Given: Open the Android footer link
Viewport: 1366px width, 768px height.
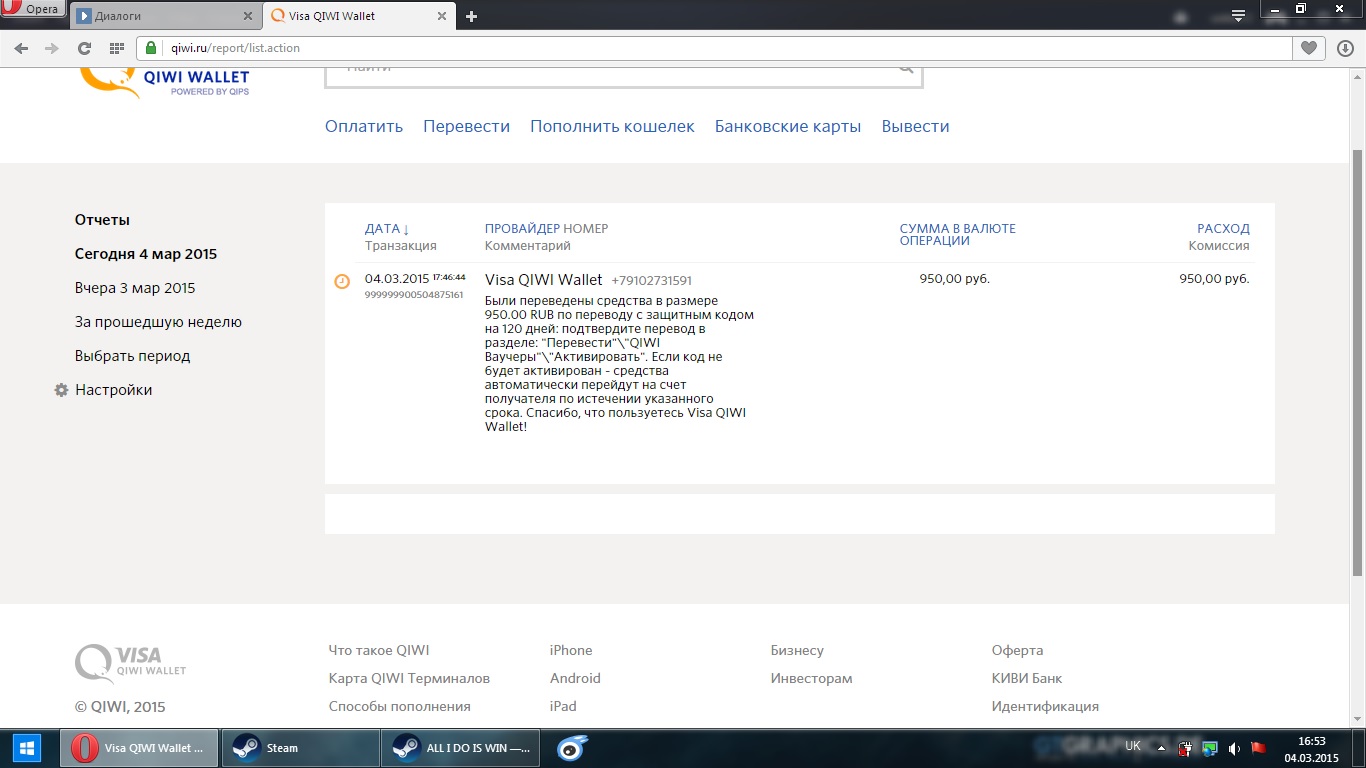Looking at the screenshot, I should click(575, 678).
